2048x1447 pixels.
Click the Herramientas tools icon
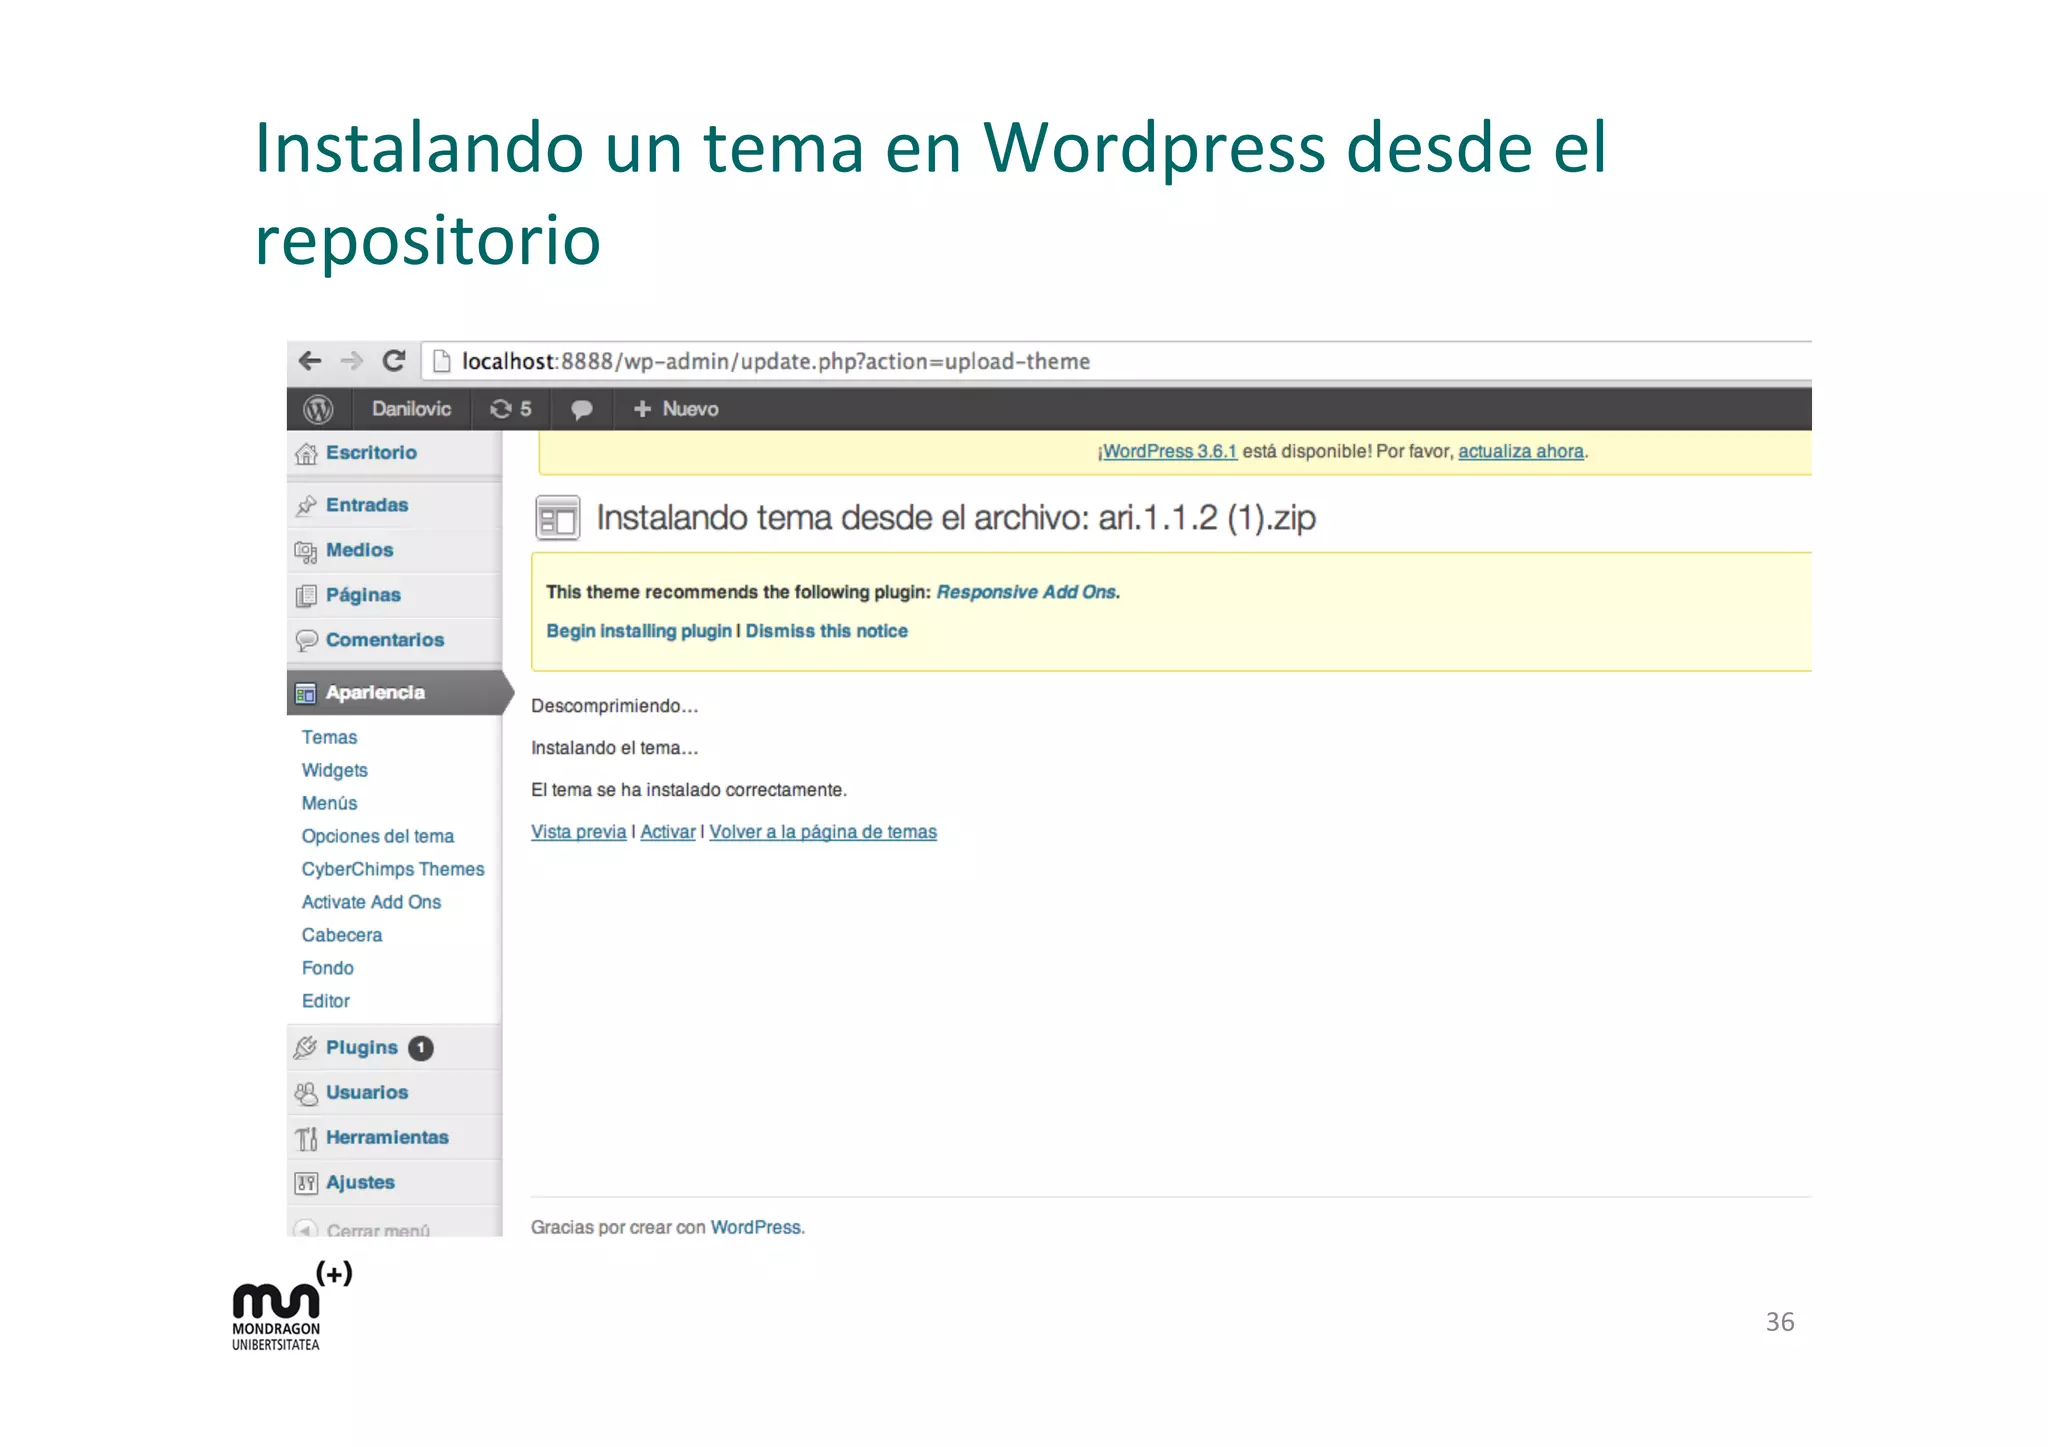click(x=306, y=1139)
